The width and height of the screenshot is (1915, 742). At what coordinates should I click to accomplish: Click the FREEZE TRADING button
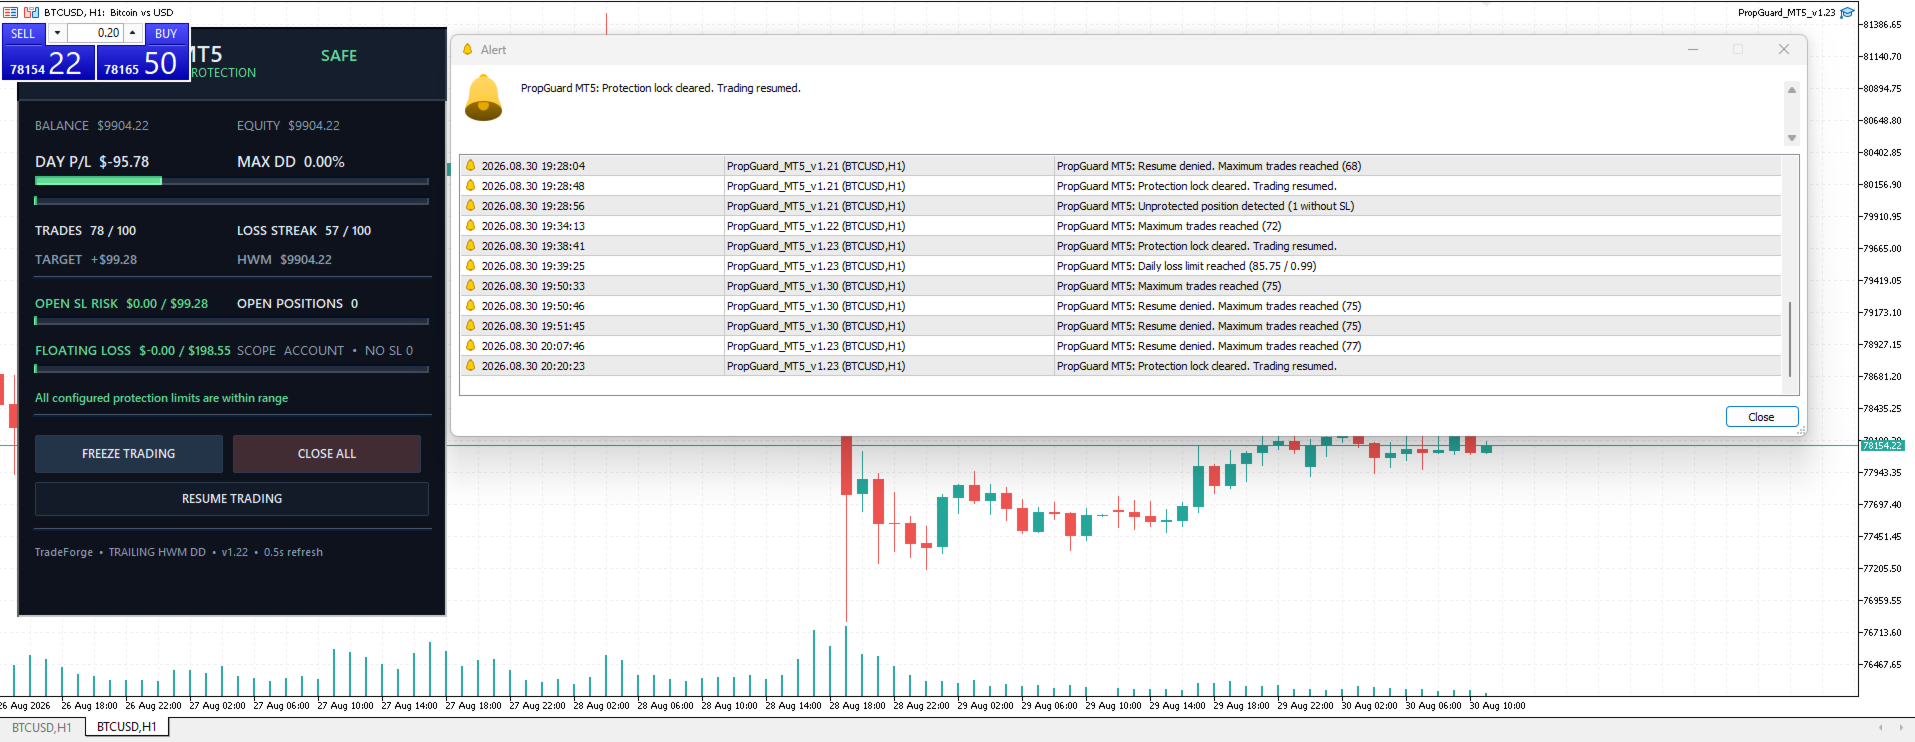click(x=129, y=454)
